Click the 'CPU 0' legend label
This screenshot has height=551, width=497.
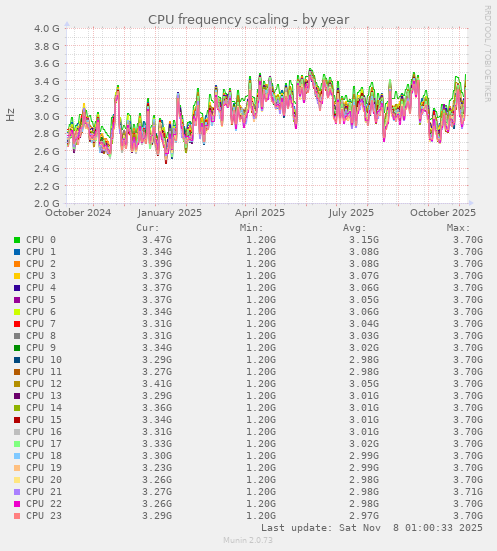coord(41,240)
